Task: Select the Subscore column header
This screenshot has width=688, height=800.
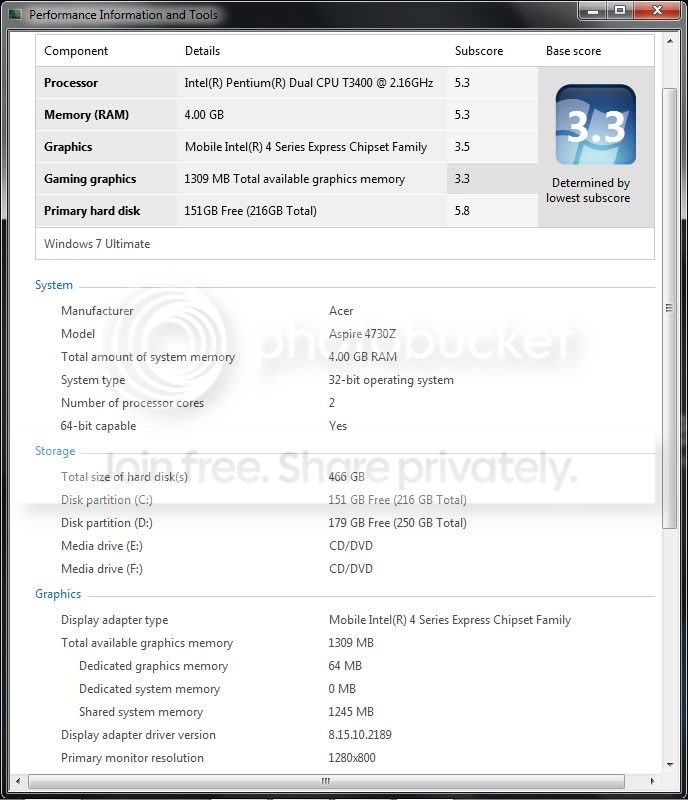Action: click(479, 51)
